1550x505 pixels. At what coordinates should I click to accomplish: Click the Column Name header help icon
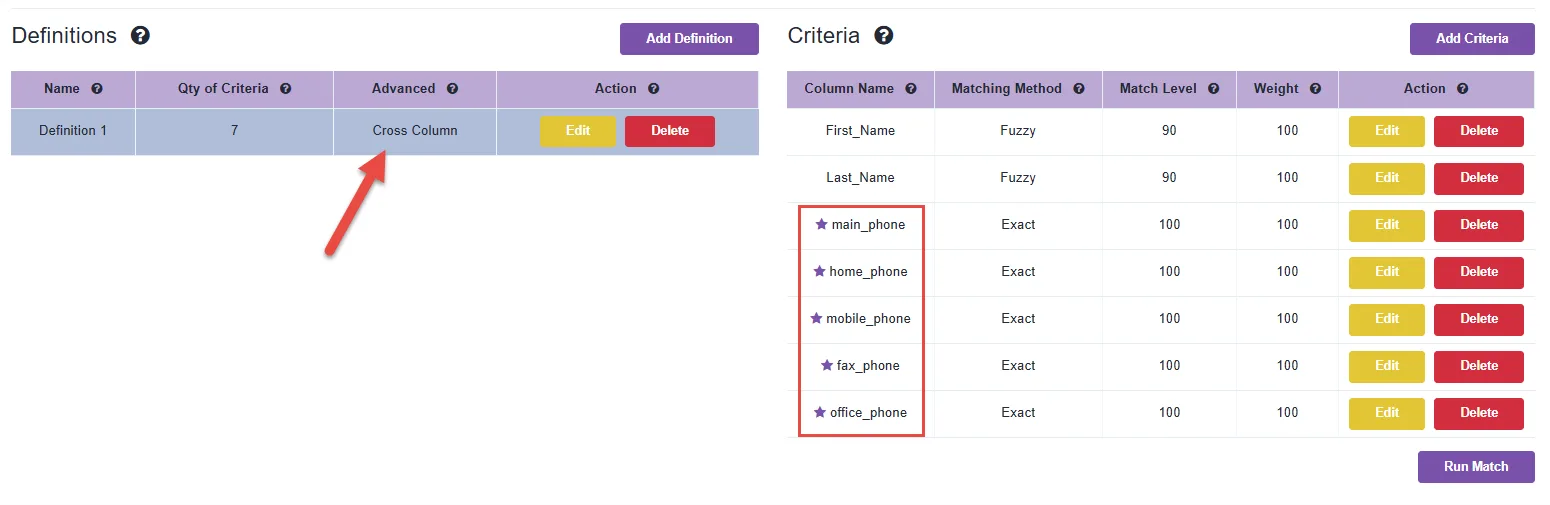[x=911, y=89]
